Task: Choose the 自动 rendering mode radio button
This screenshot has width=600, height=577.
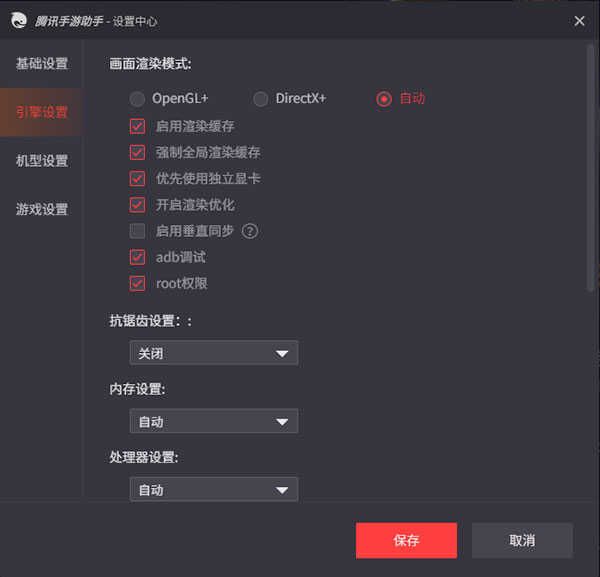Action: [x=384, y=99]
